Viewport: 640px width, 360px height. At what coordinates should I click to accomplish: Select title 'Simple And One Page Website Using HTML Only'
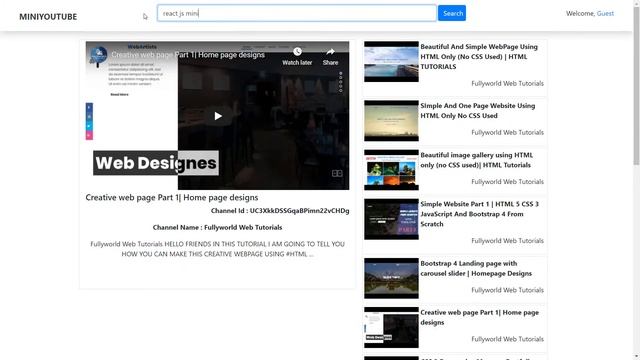coord(478,111)
